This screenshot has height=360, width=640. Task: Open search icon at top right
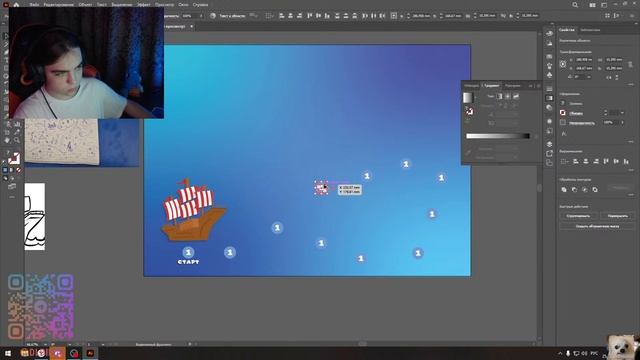[x=575, y=5]
